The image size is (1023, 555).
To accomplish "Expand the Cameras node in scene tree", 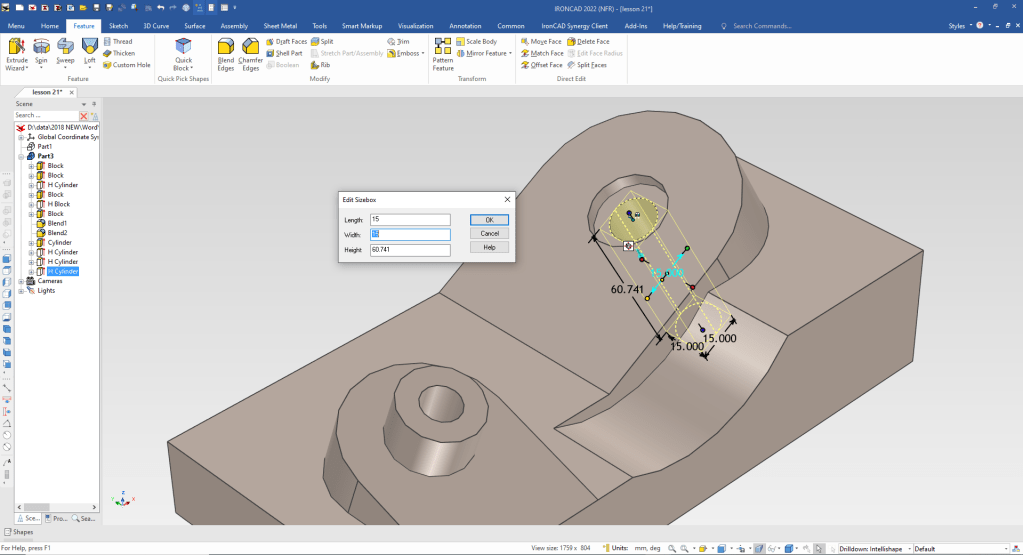I will click(x=22, y=281).
